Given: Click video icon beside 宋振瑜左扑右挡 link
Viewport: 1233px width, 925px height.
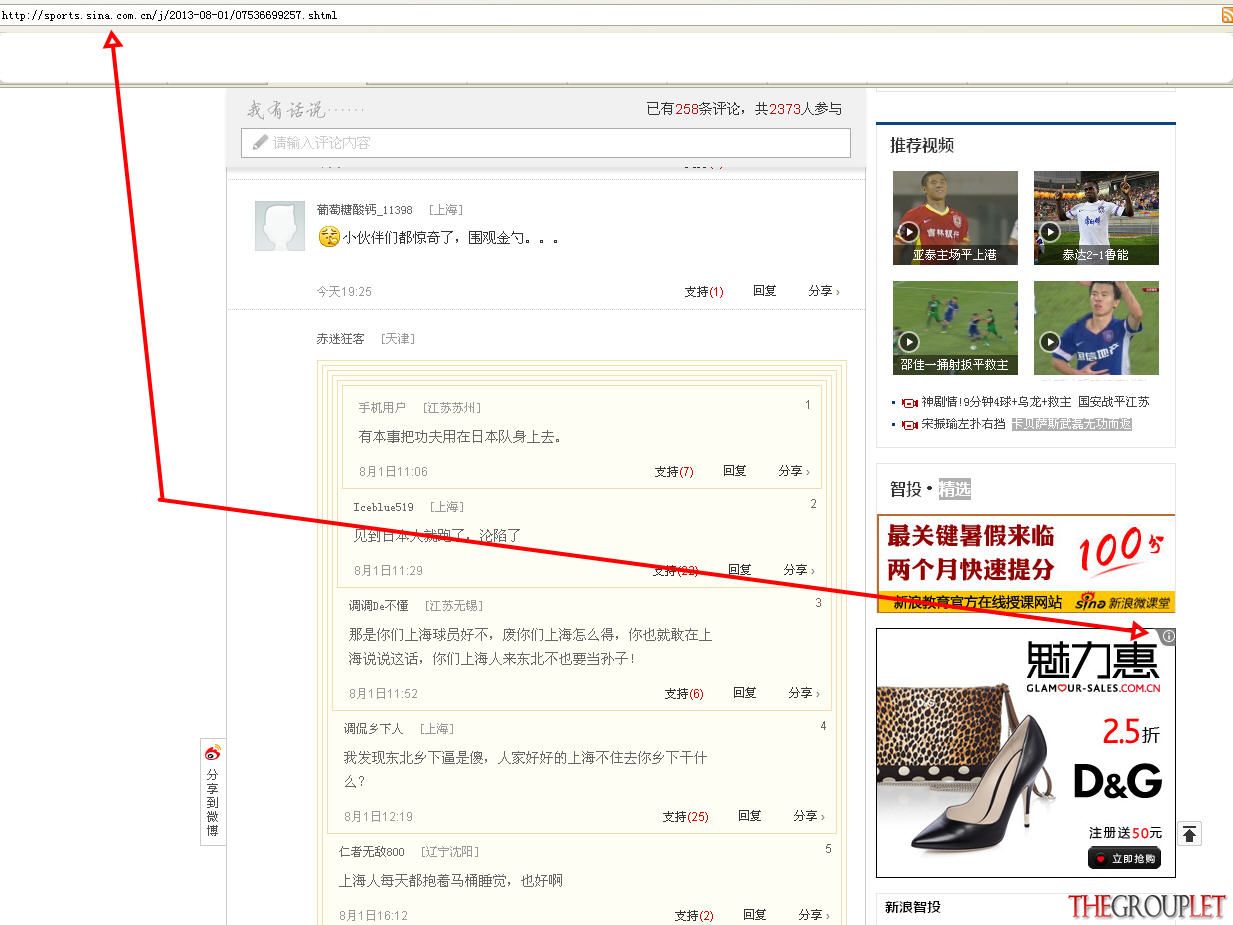Looking at the screenshot, I should 909,424.
